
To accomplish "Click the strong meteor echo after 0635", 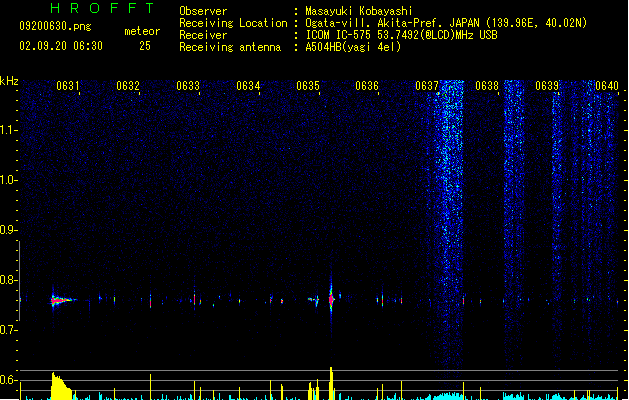I will pos(331,299).
